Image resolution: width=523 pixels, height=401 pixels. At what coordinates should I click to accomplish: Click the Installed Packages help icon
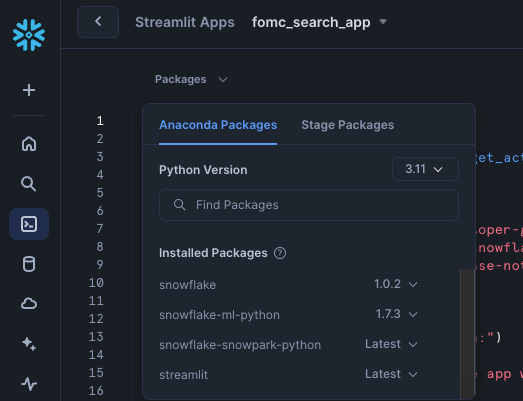pyautogui.click(x=280, y=253)
